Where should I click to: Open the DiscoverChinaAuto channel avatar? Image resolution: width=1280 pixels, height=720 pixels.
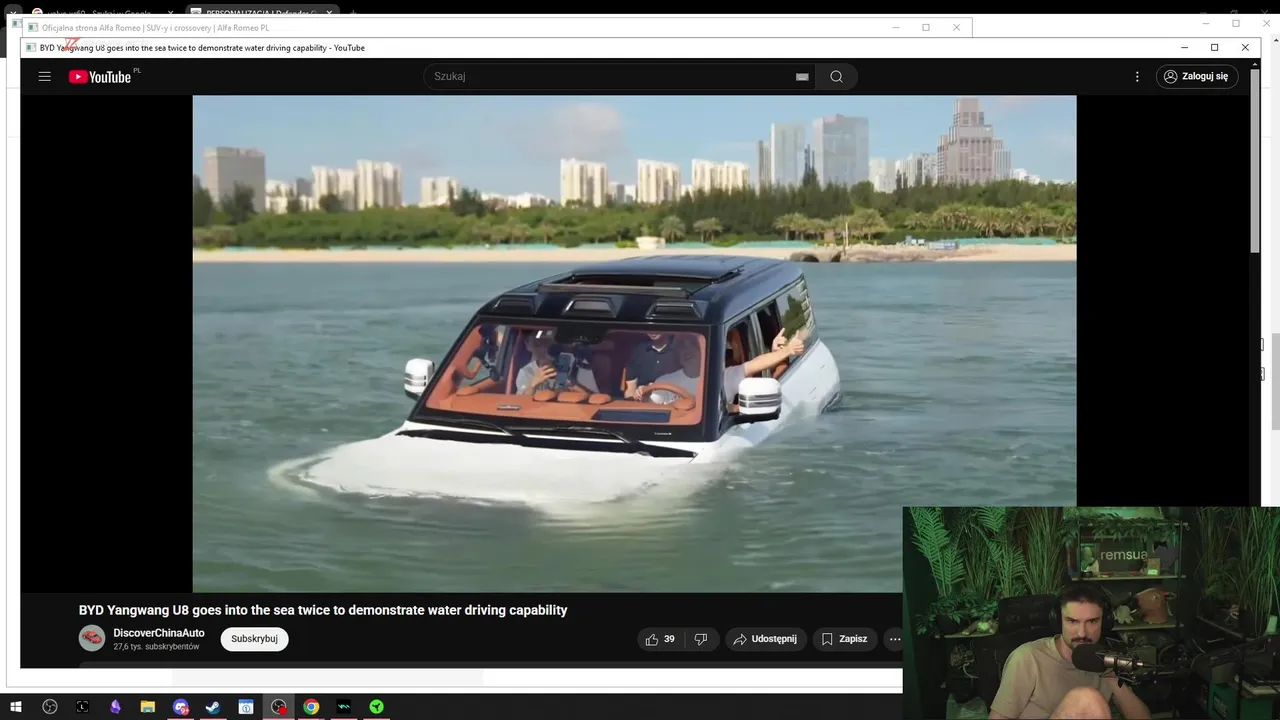click(92, 638)
